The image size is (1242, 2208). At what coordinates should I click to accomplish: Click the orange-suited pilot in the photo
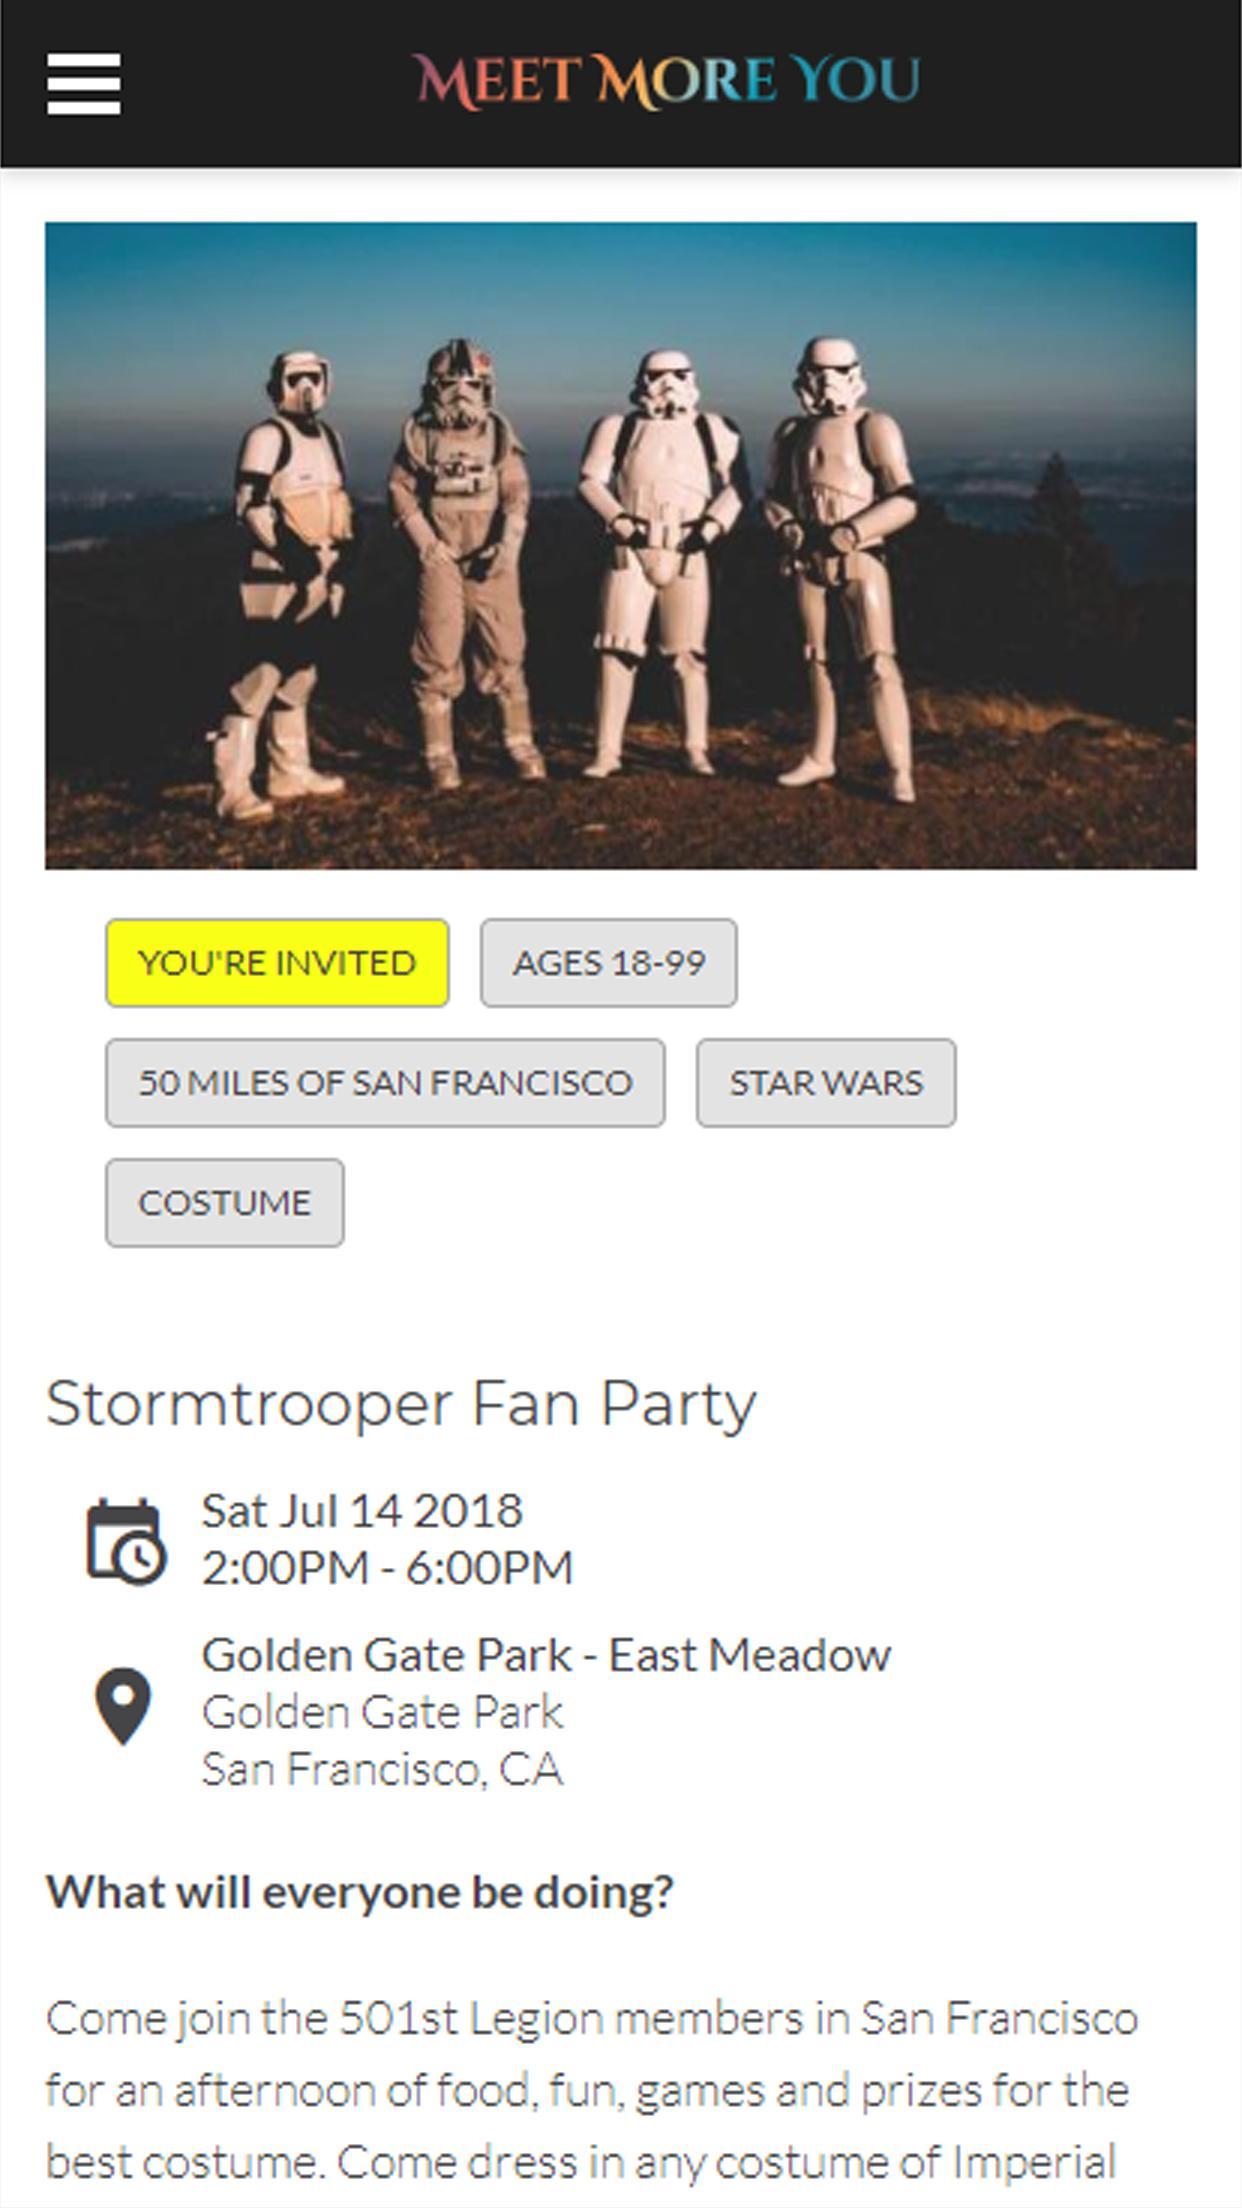[462, 560]
